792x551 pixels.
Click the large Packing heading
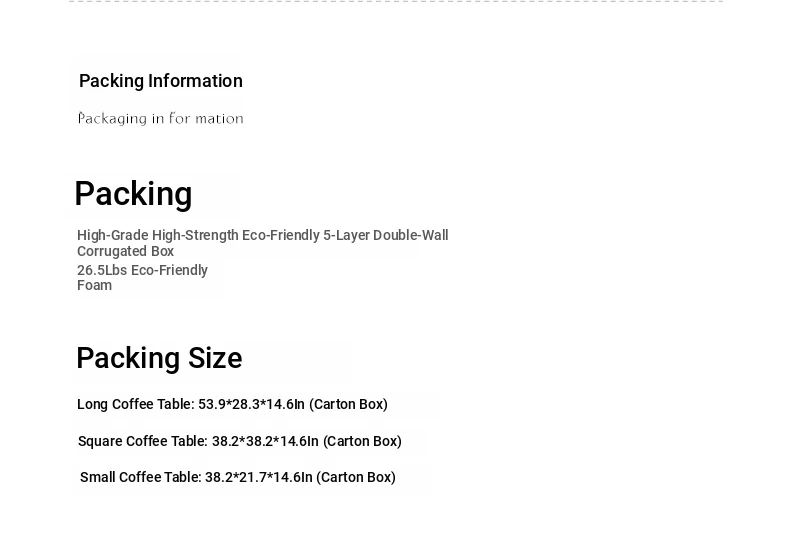tap(133, 194)
